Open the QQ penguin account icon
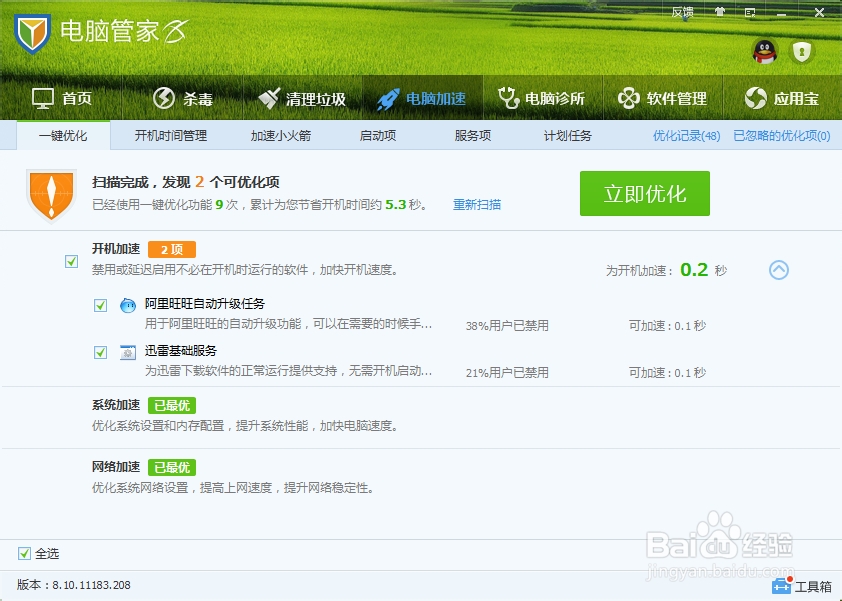The image size is (842, 601). [765, 52]
